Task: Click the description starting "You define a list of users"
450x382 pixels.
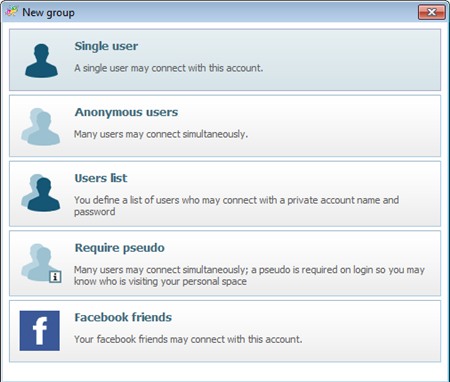Action: pos(236,206)
